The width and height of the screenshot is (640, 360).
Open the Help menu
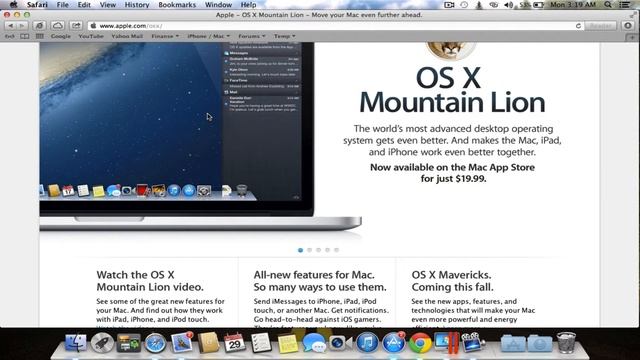click(249, 5)
